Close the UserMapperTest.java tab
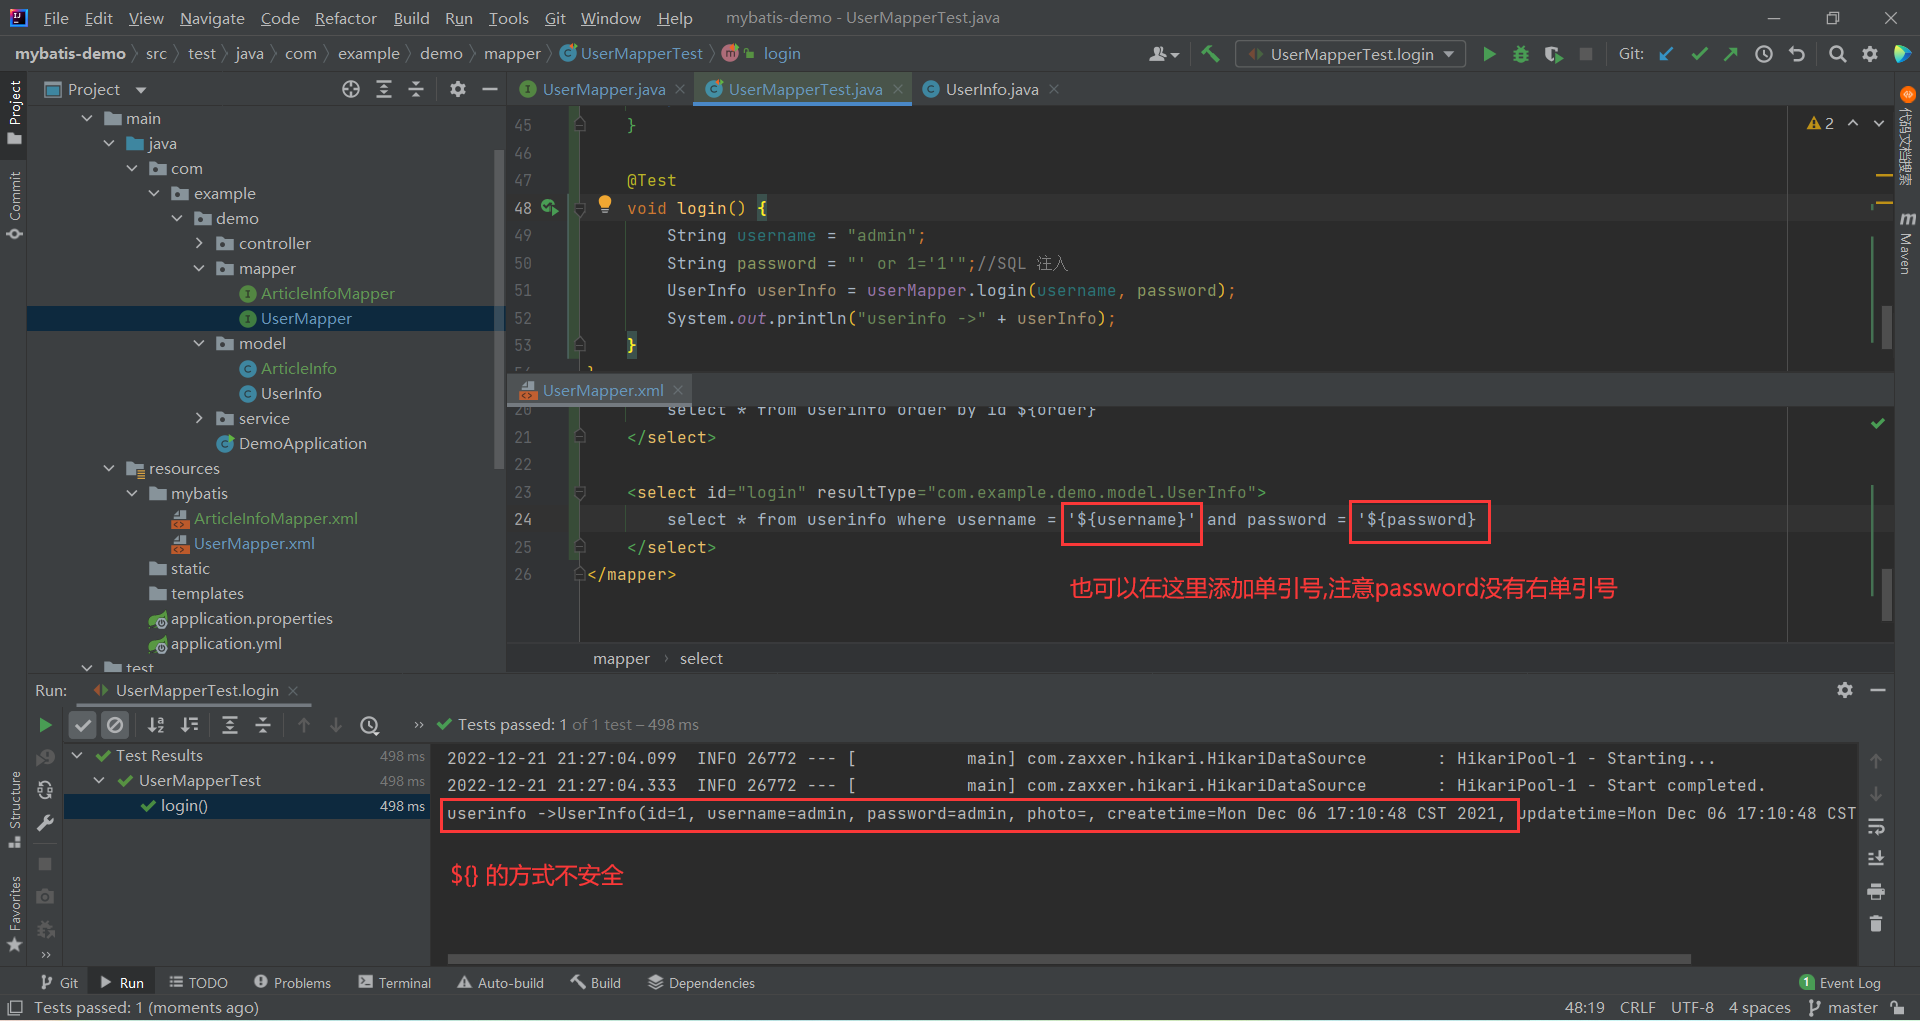 [898, 90]
